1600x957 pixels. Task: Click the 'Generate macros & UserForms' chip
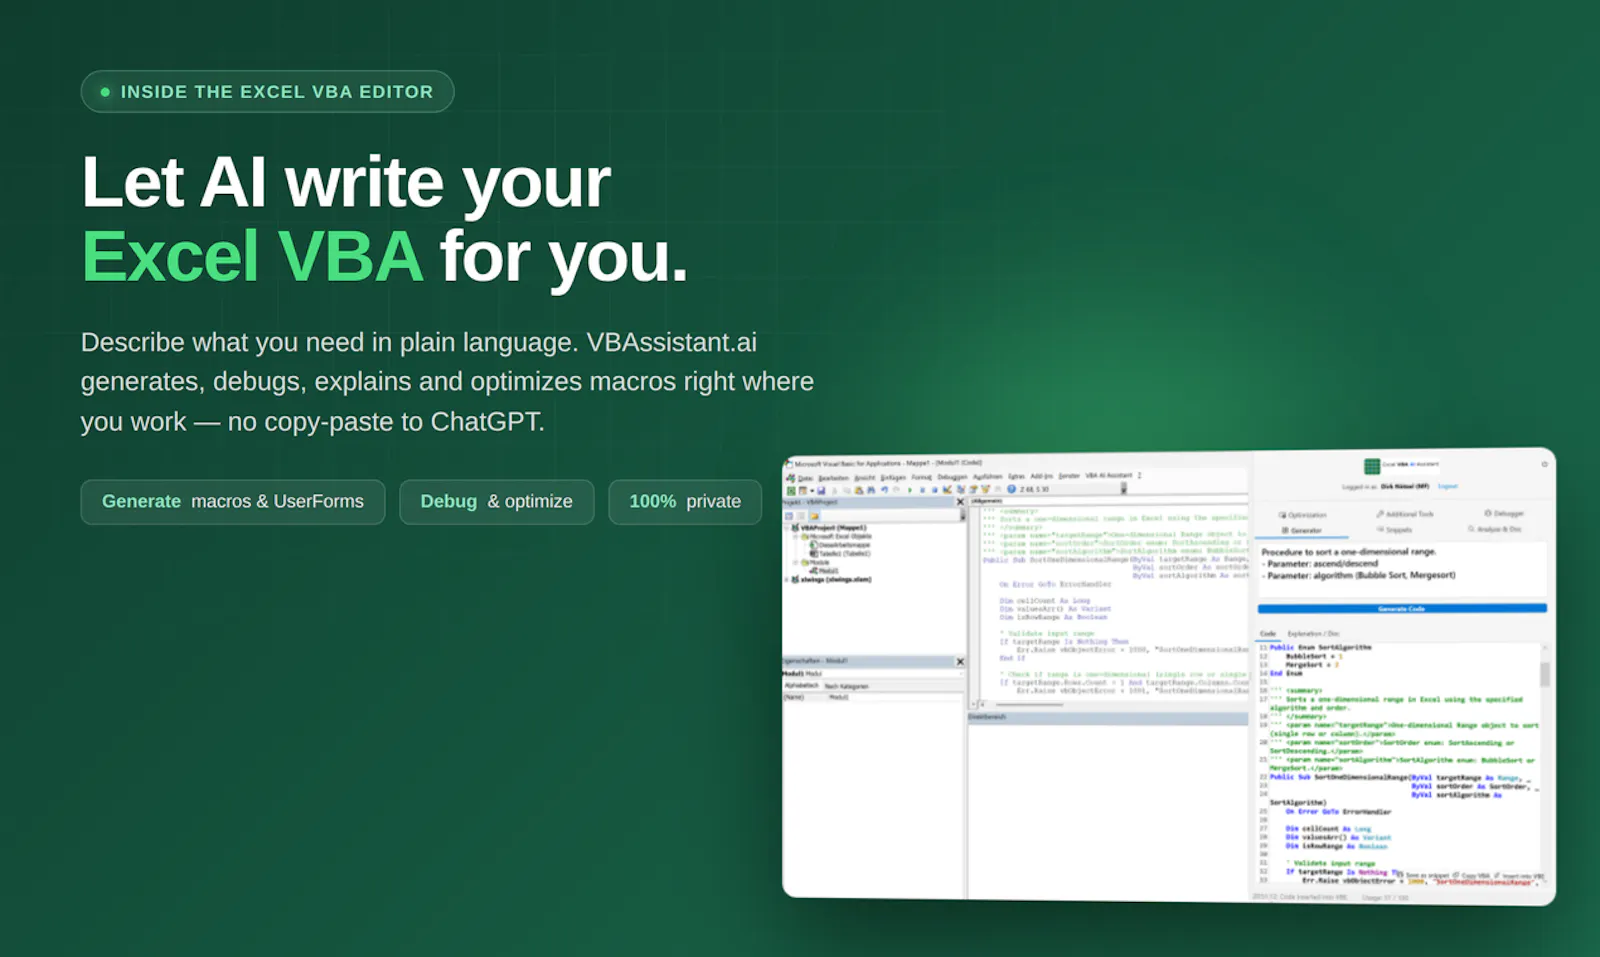(x=233, y=502)
